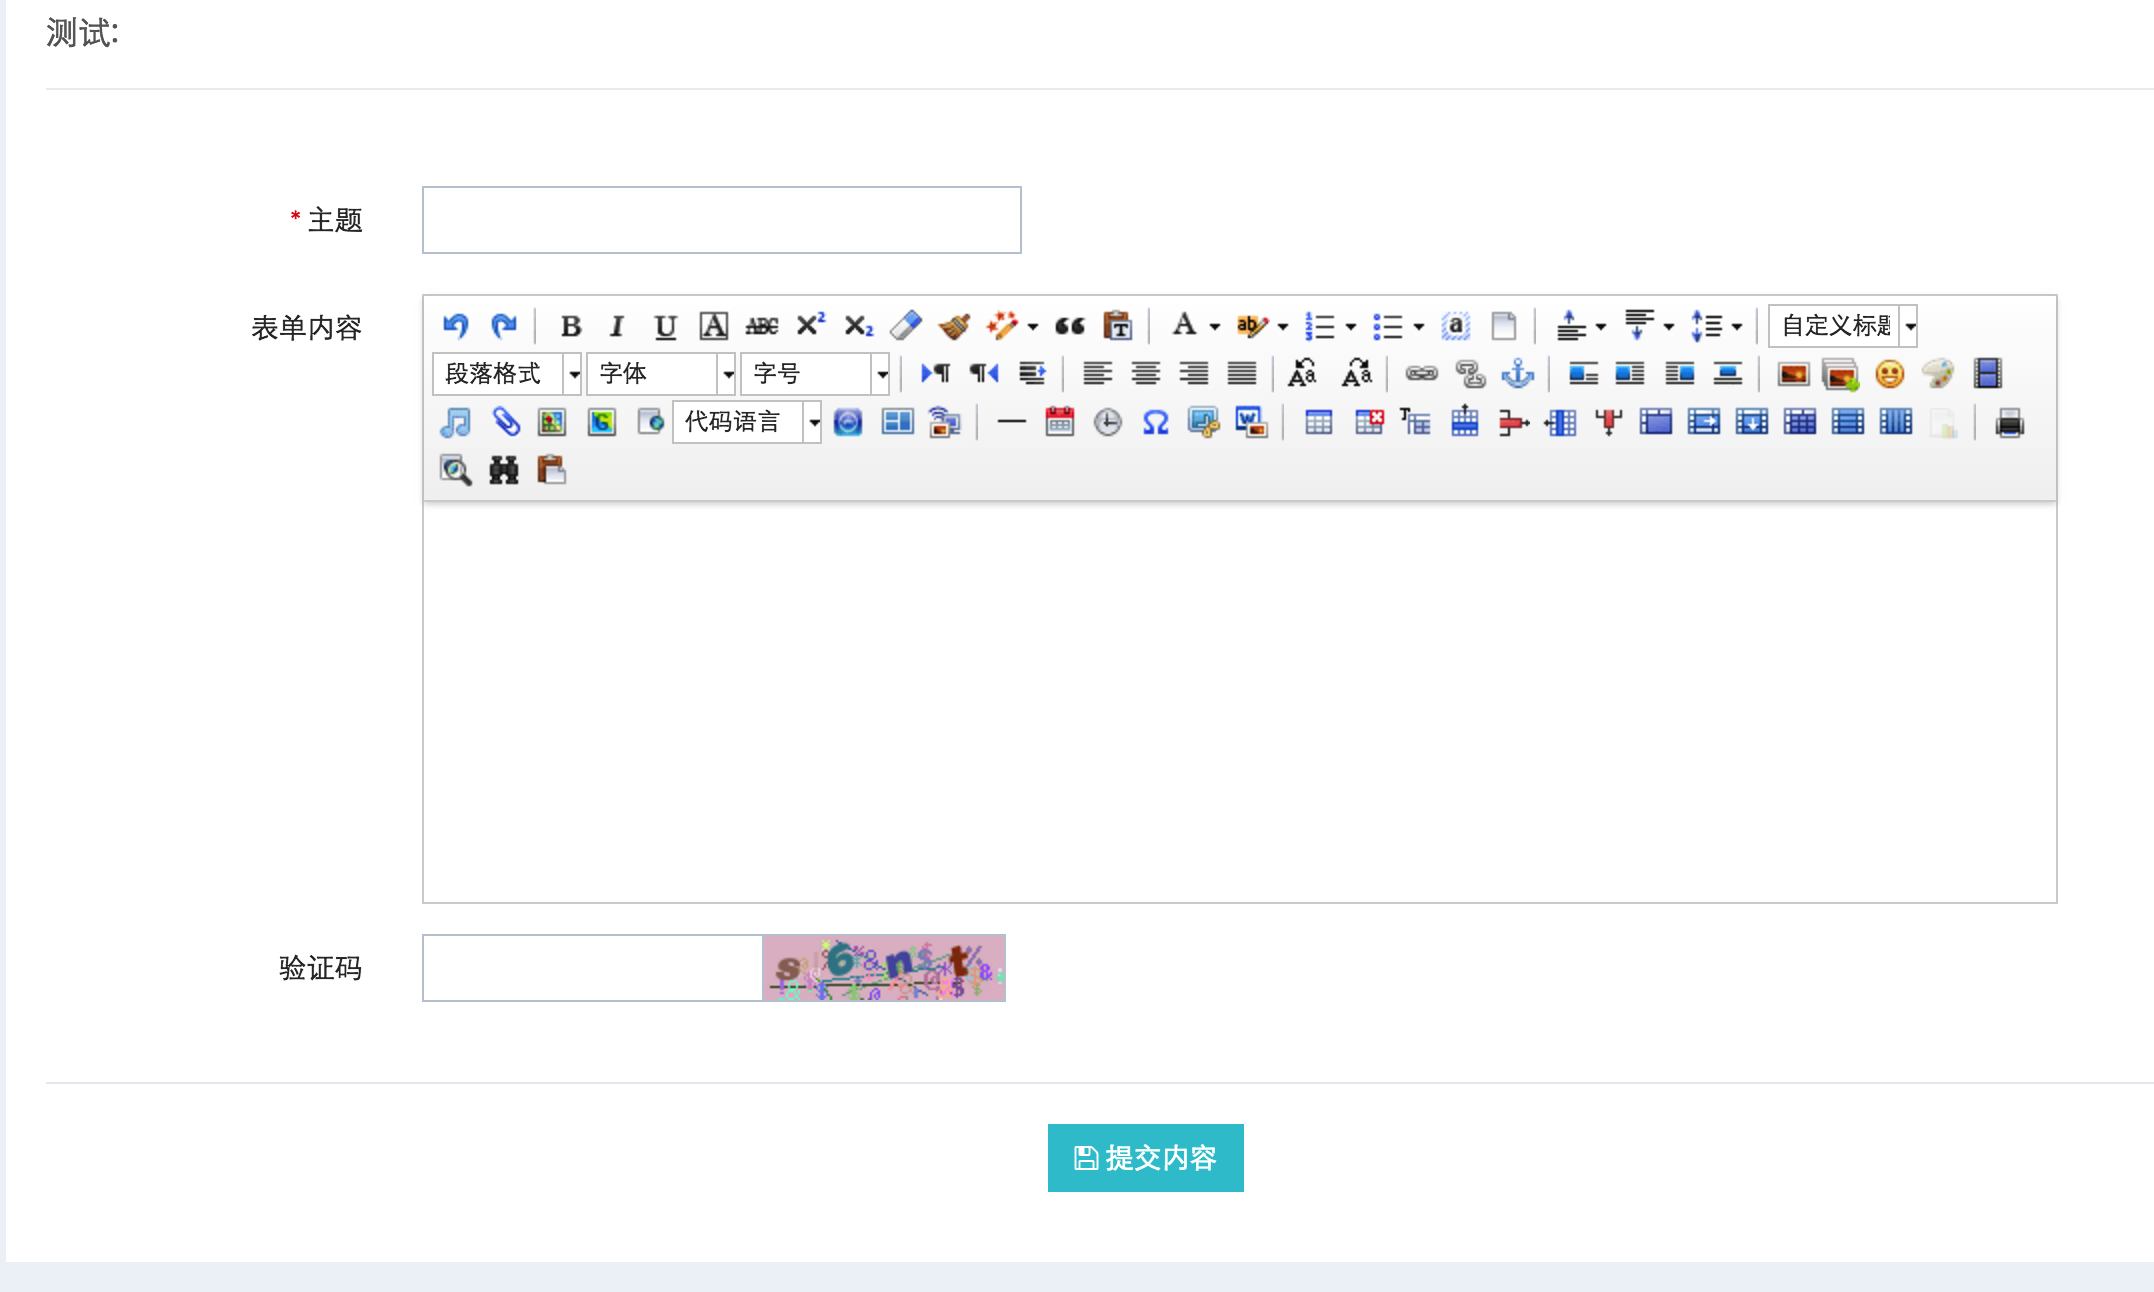Toggle italic formatting
The width and height of the screenshot is (2154, 1292).
(617, 325)
